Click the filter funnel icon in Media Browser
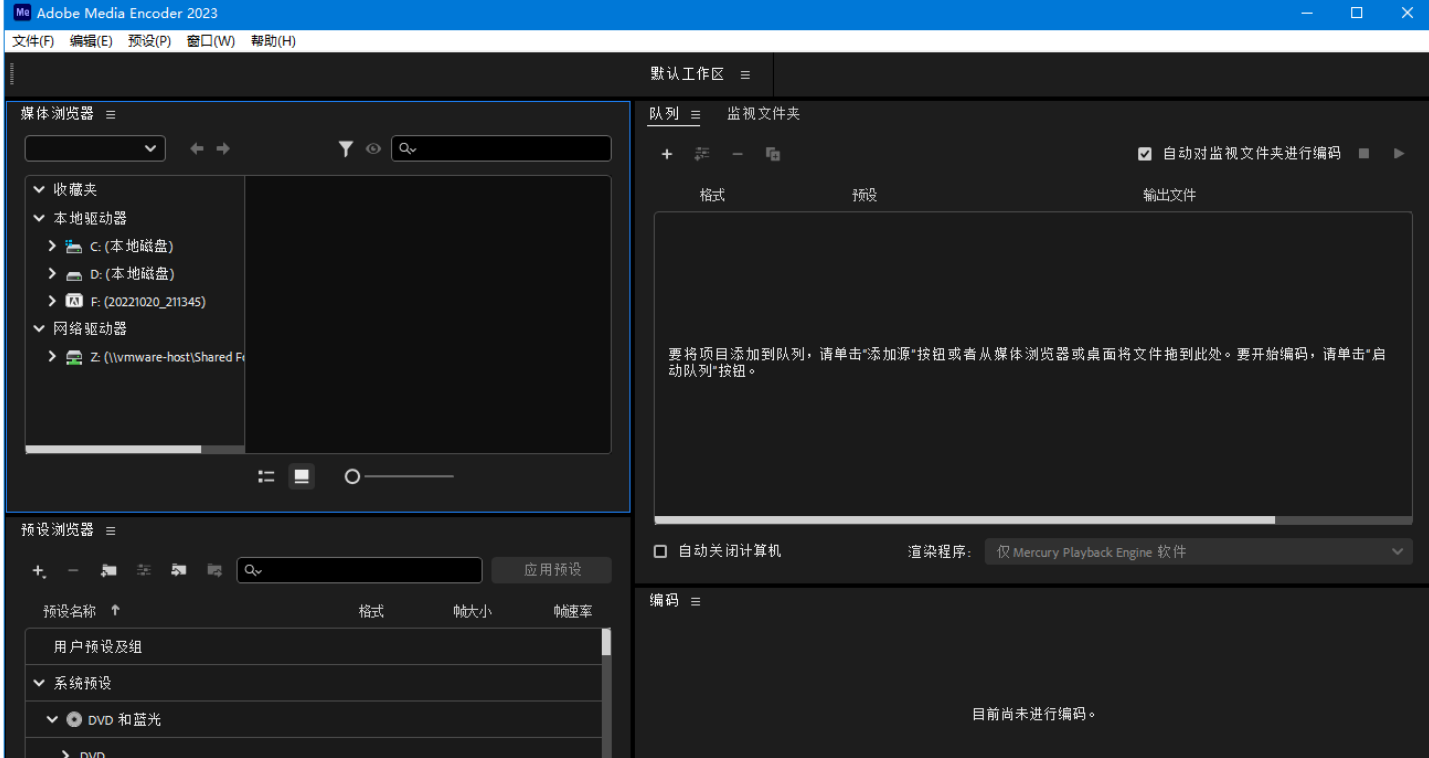The image size is (1429, 758). pyautogui.click(x=346, y=149)
